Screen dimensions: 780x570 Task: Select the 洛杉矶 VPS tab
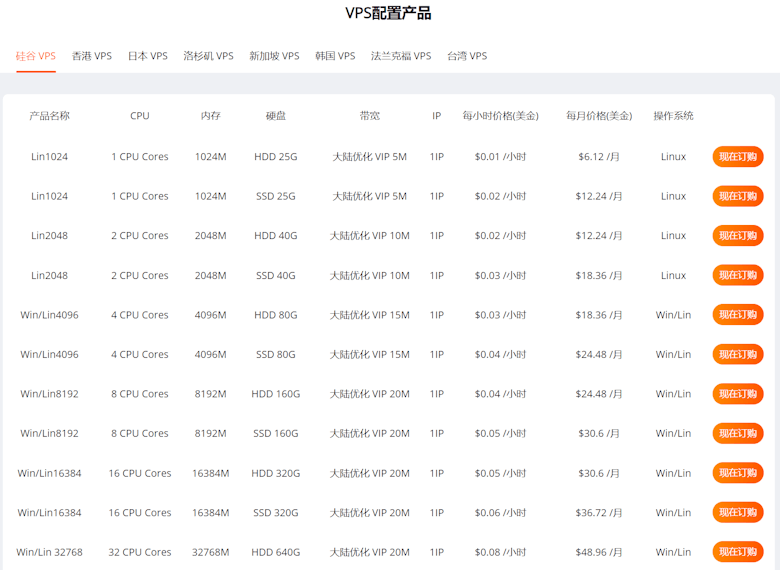coord(208,56)
